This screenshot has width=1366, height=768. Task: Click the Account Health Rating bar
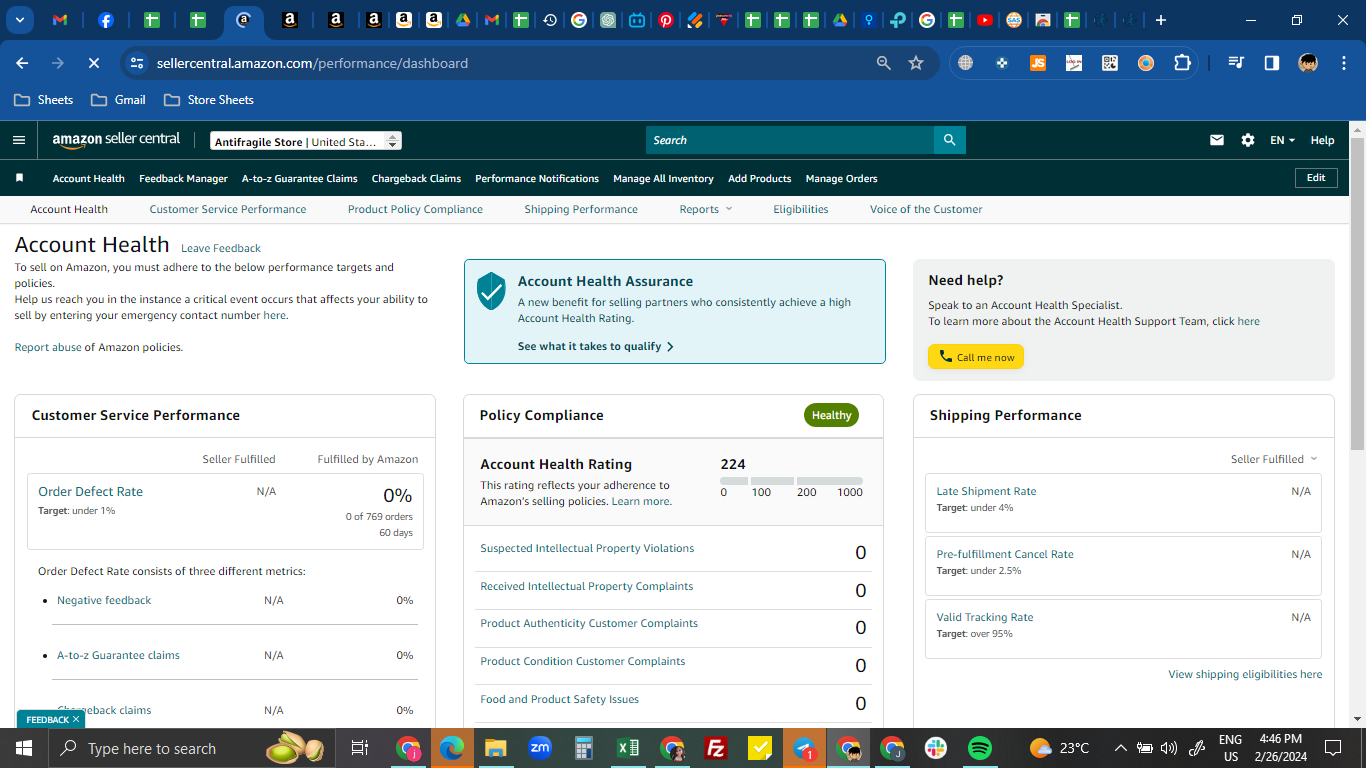pyautogui.click(x=791, y=481)
